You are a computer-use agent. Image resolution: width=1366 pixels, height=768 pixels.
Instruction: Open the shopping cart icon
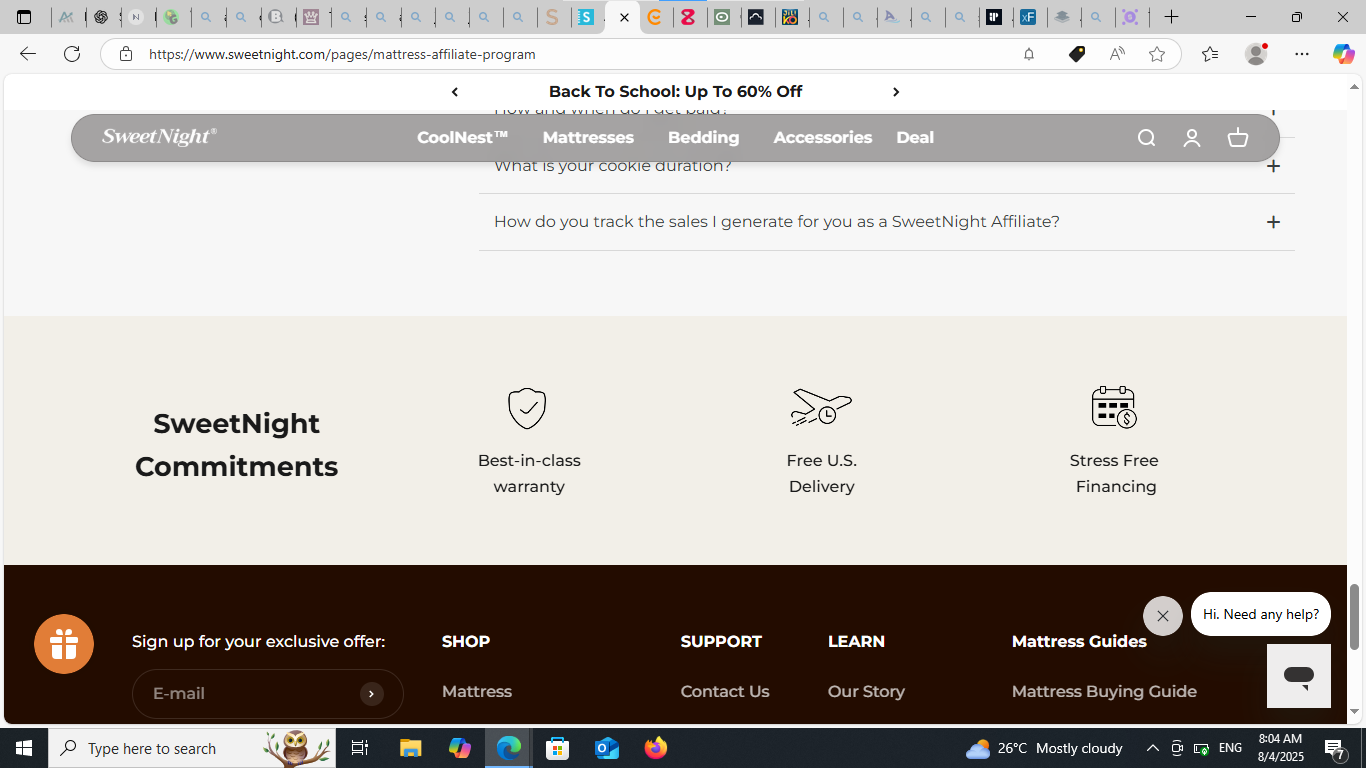coord(1238,138)
